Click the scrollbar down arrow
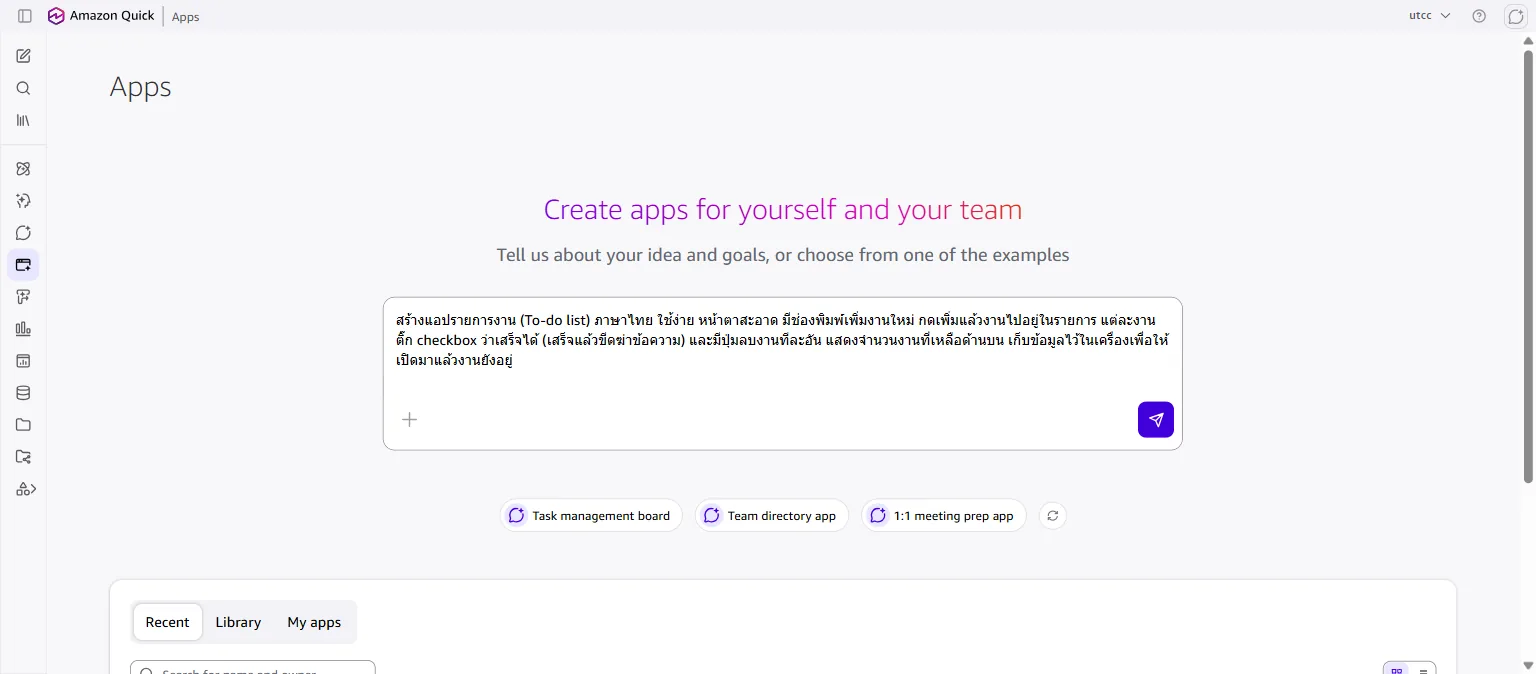1536x674 pixels. point(1528,665)
